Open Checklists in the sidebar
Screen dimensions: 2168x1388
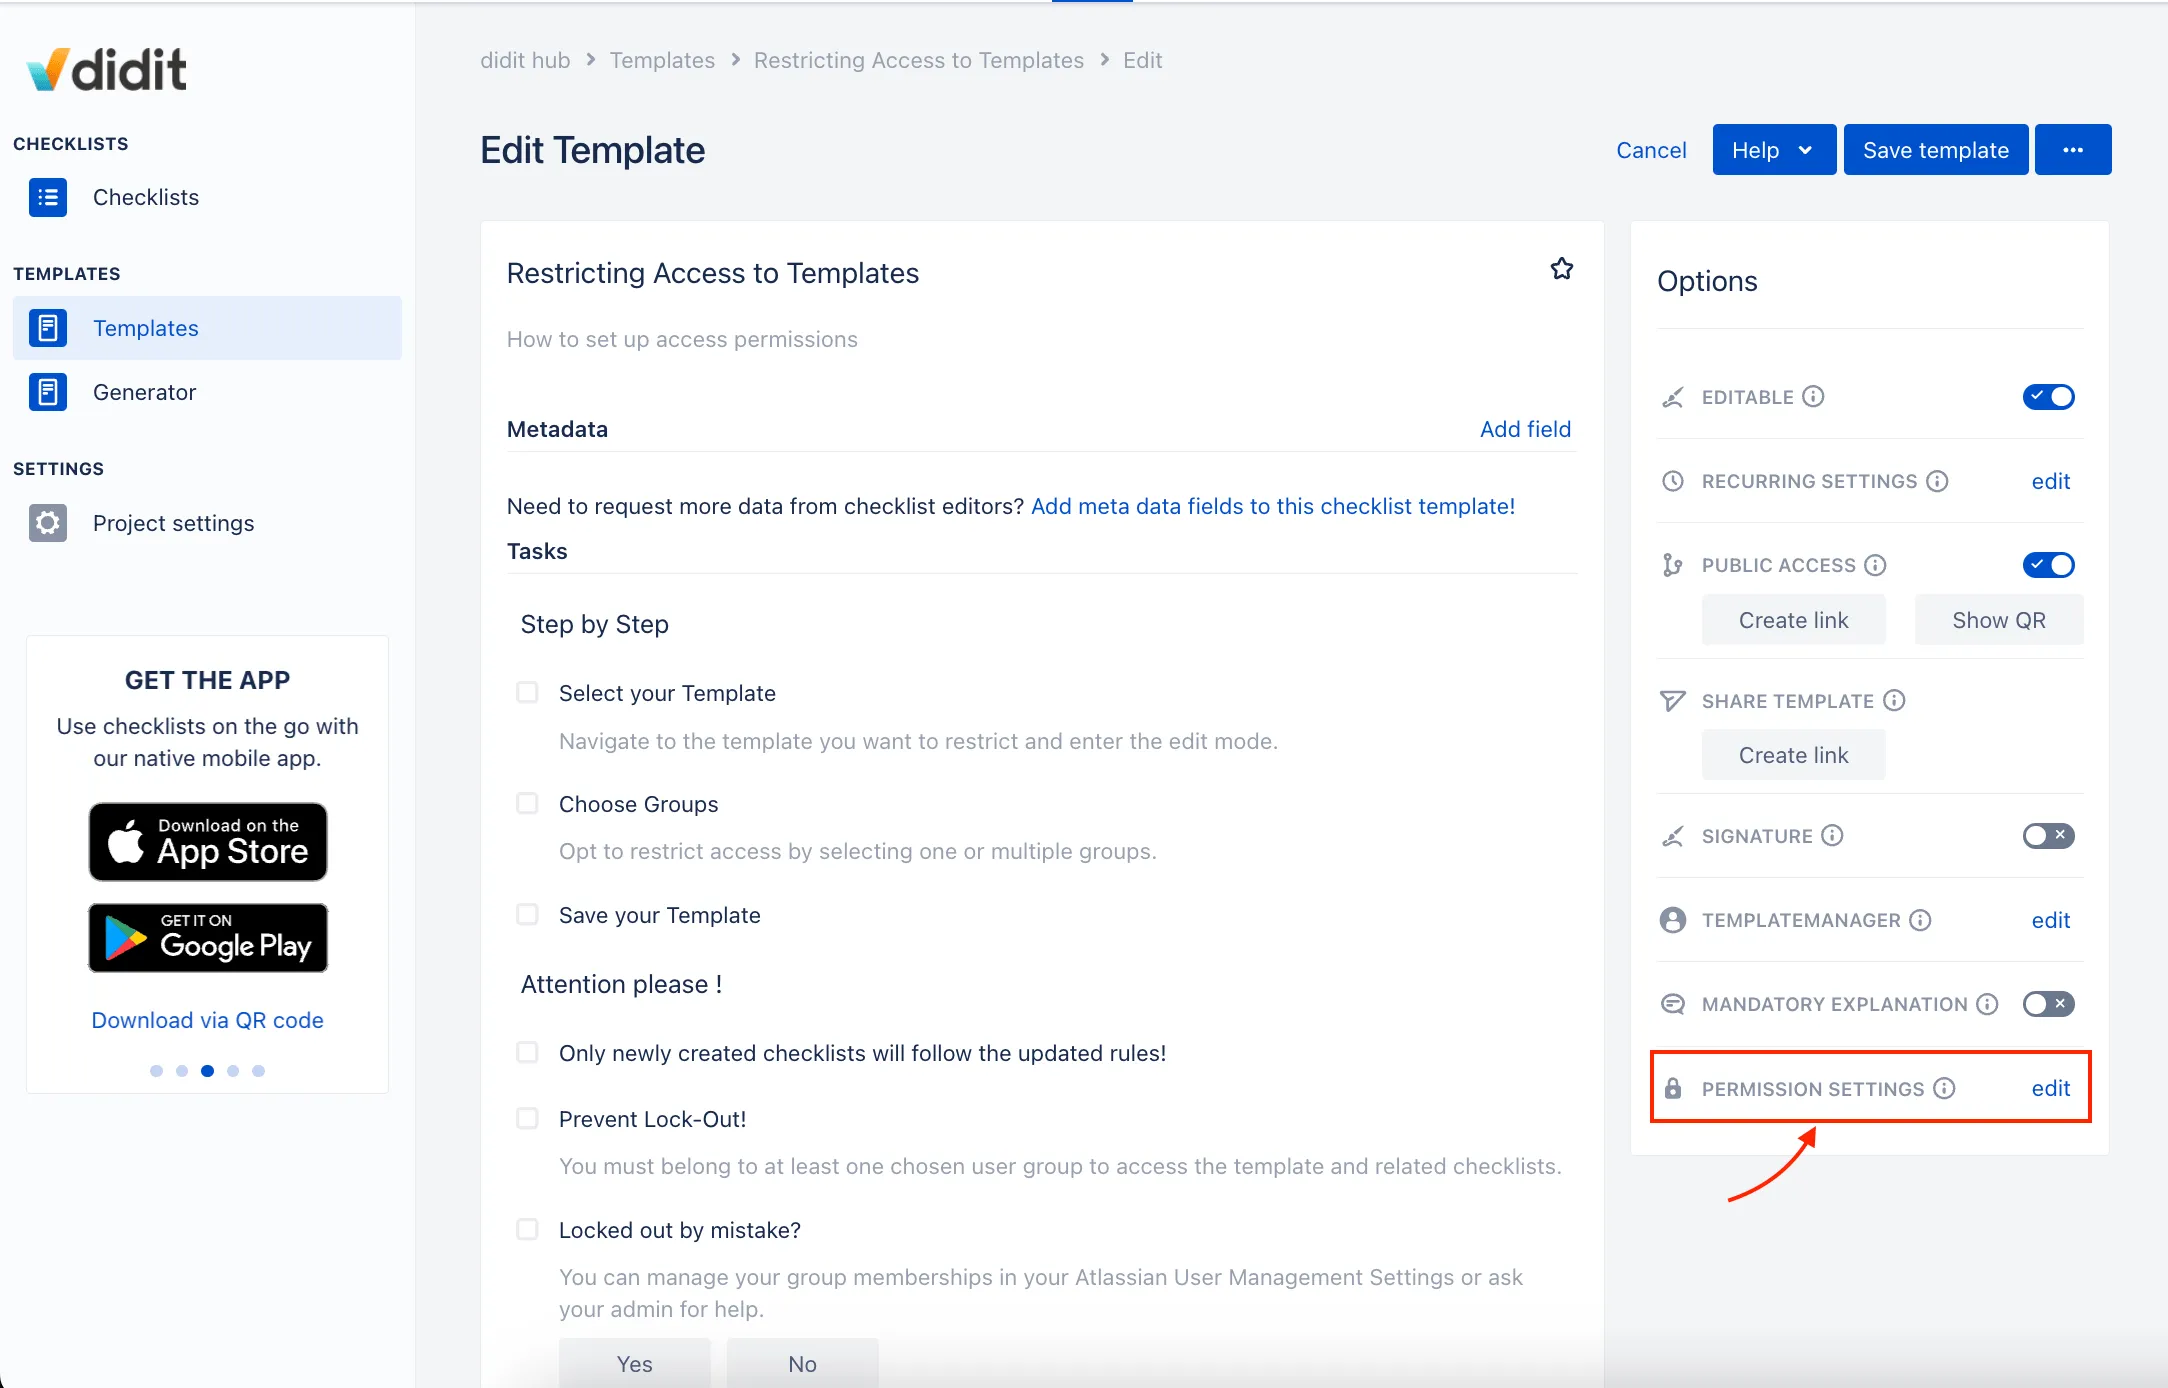point(207,197)
